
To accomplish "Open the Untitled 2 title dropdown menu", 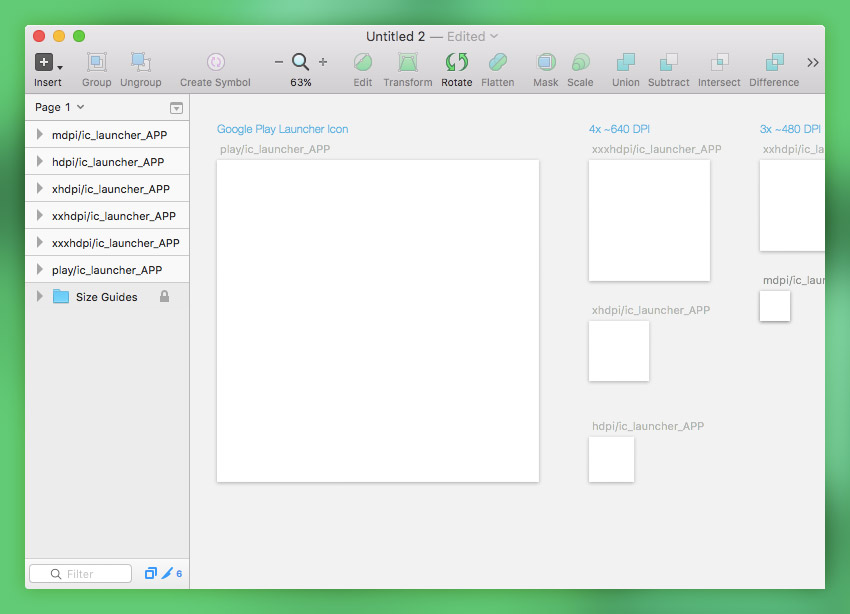I will click(x=494, y=37).
